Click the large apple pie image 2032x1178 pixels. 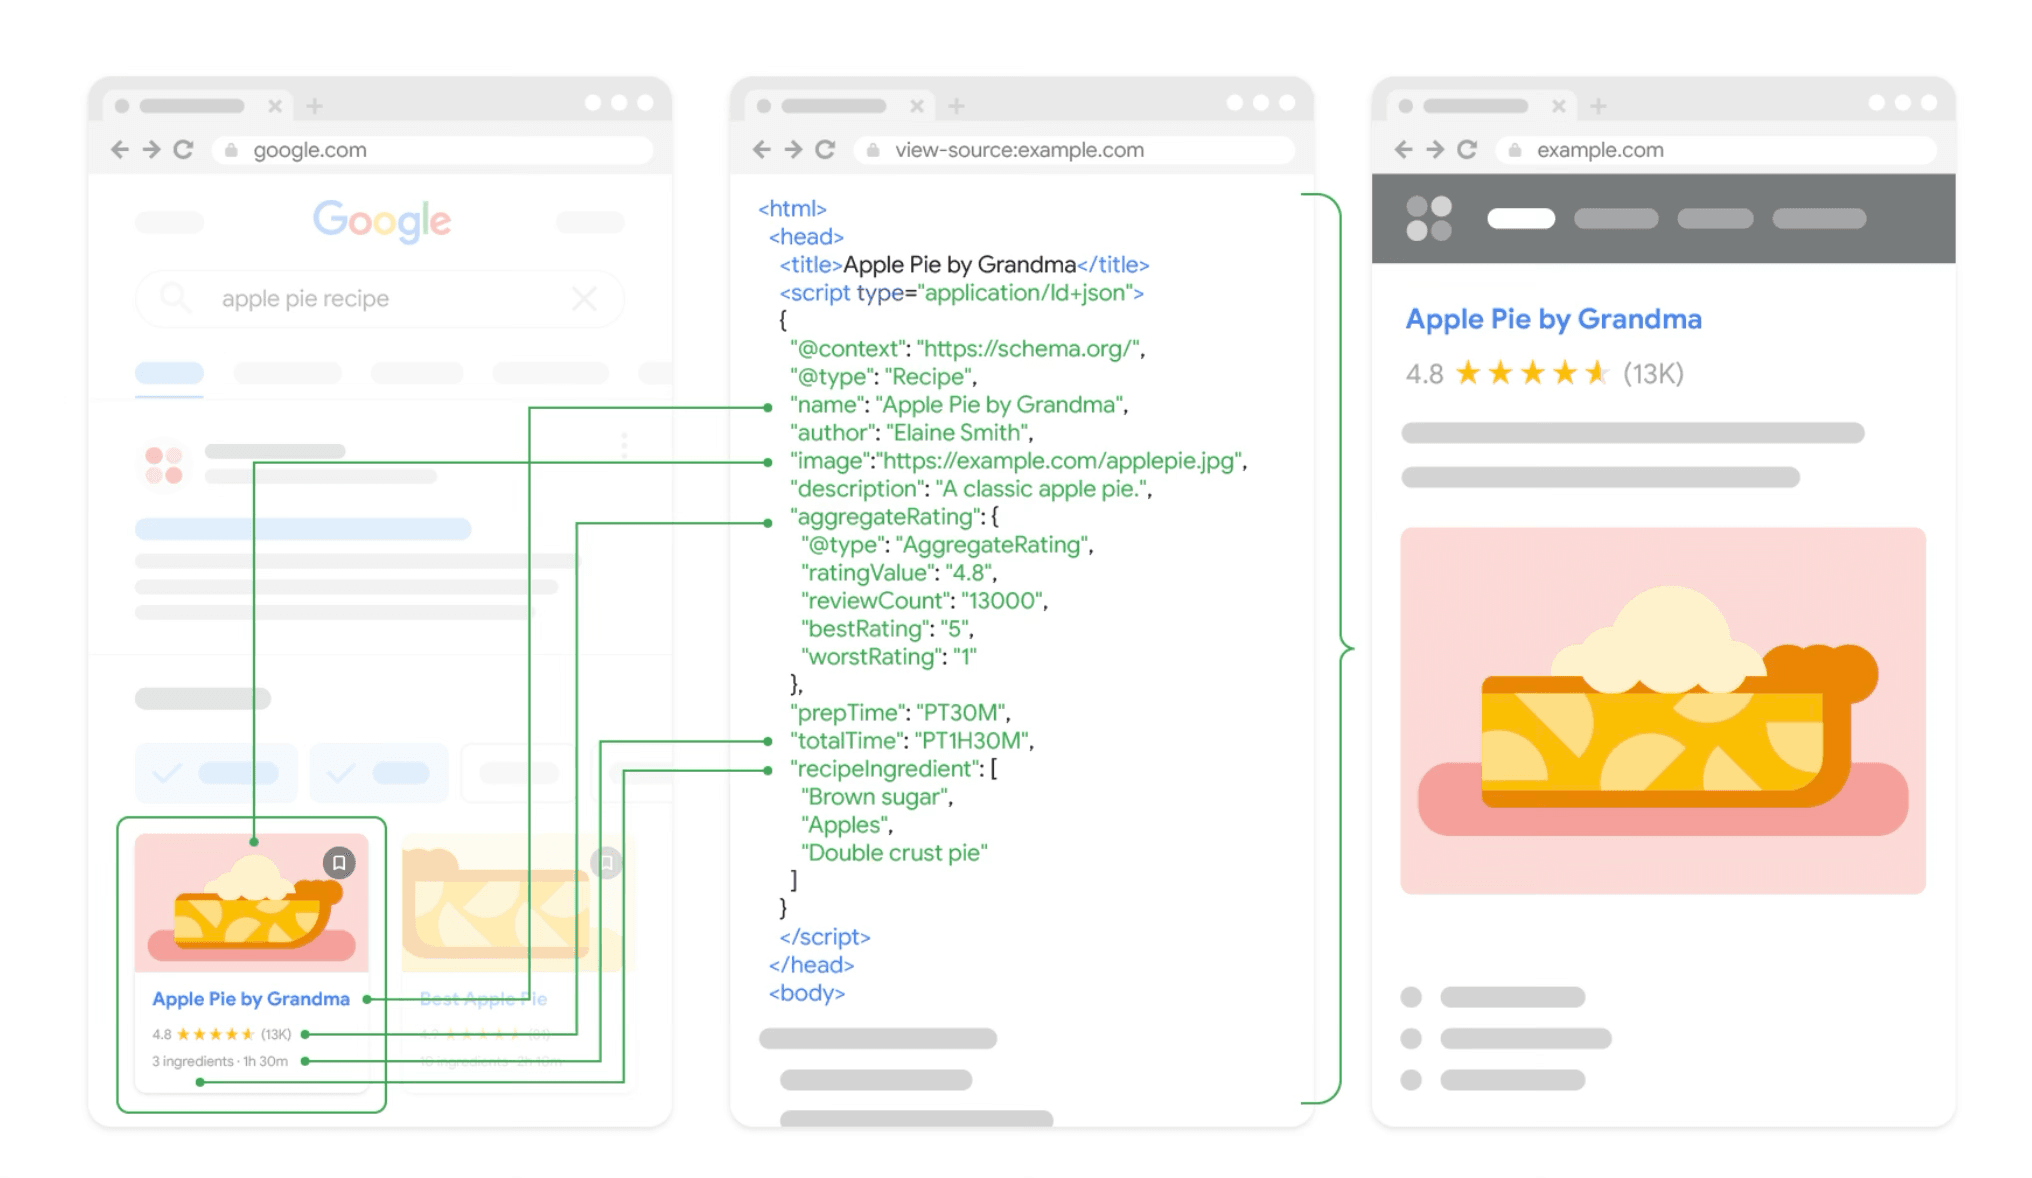pos(1662,710)
